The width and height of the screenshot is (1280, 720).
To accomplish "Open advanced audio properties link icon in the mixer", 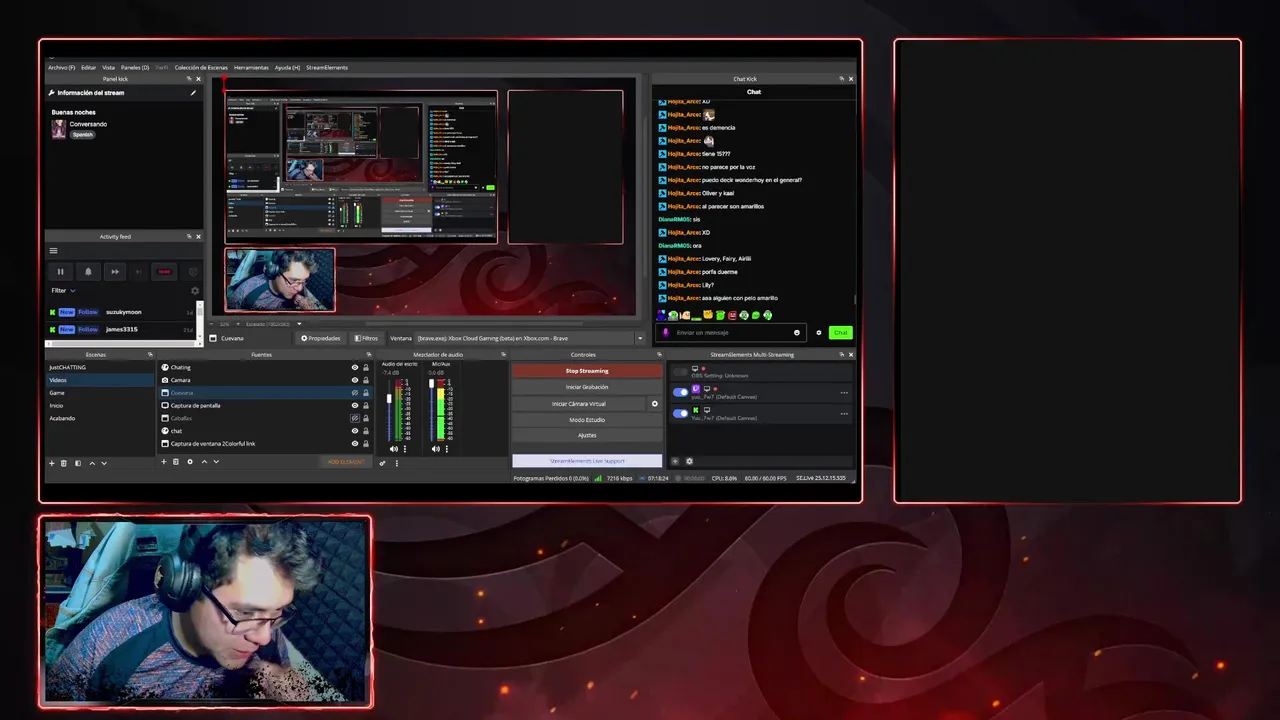I will point(382,463).
